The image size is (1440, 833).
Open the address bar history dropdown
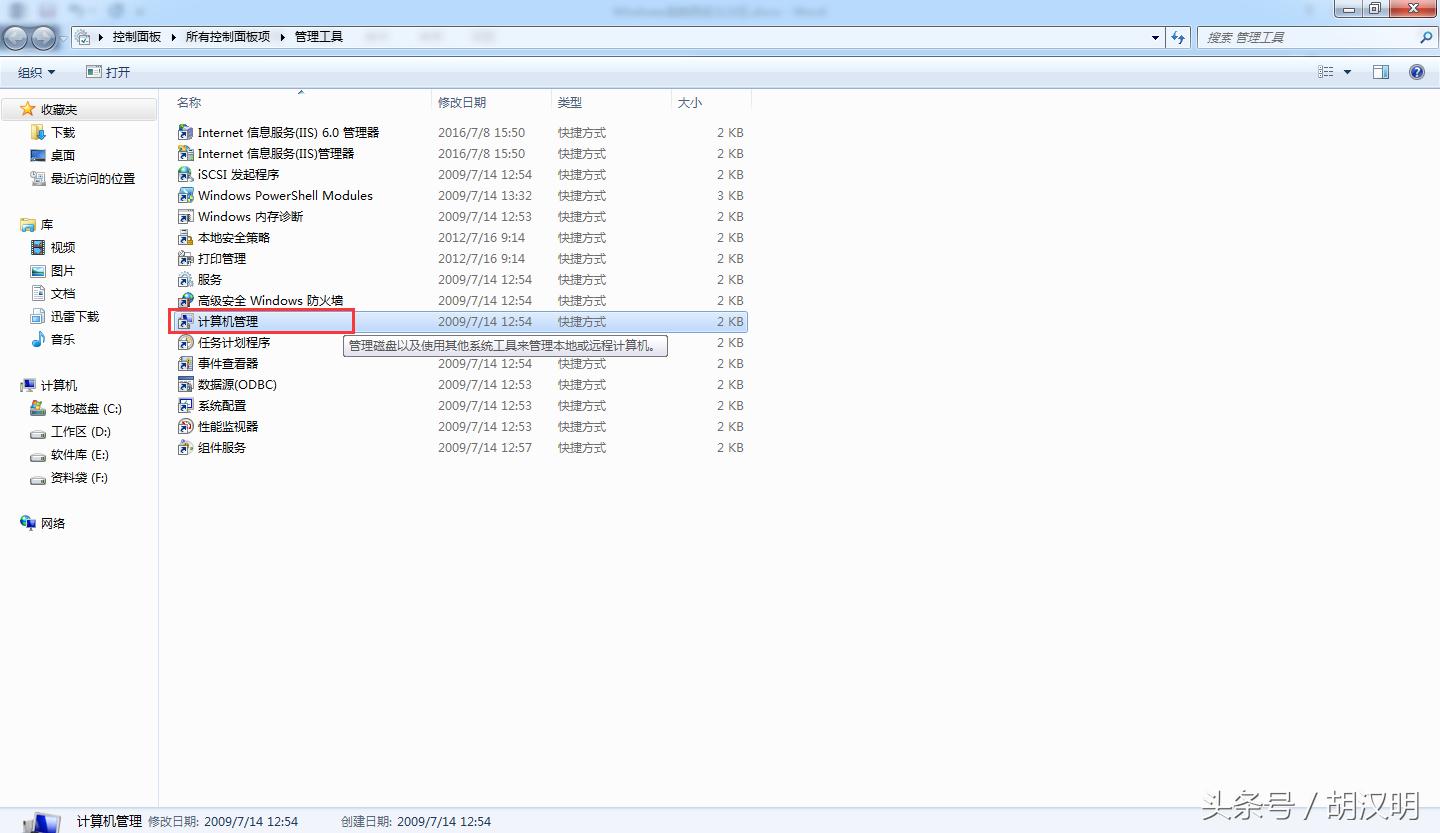click(x=1156, y=37)
